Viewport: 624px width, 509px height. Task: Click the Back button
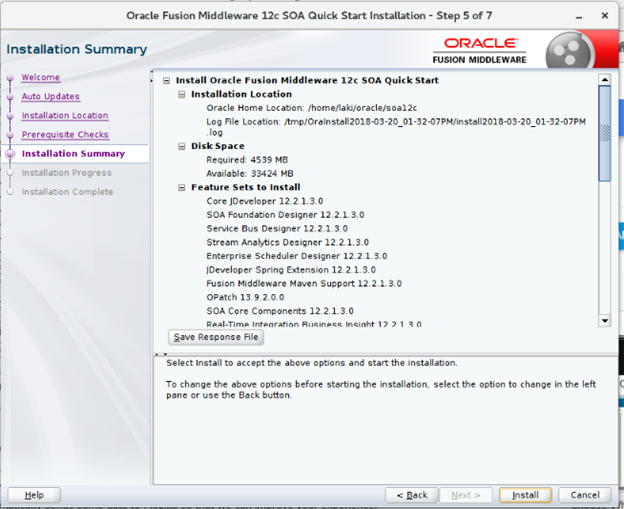412,495
